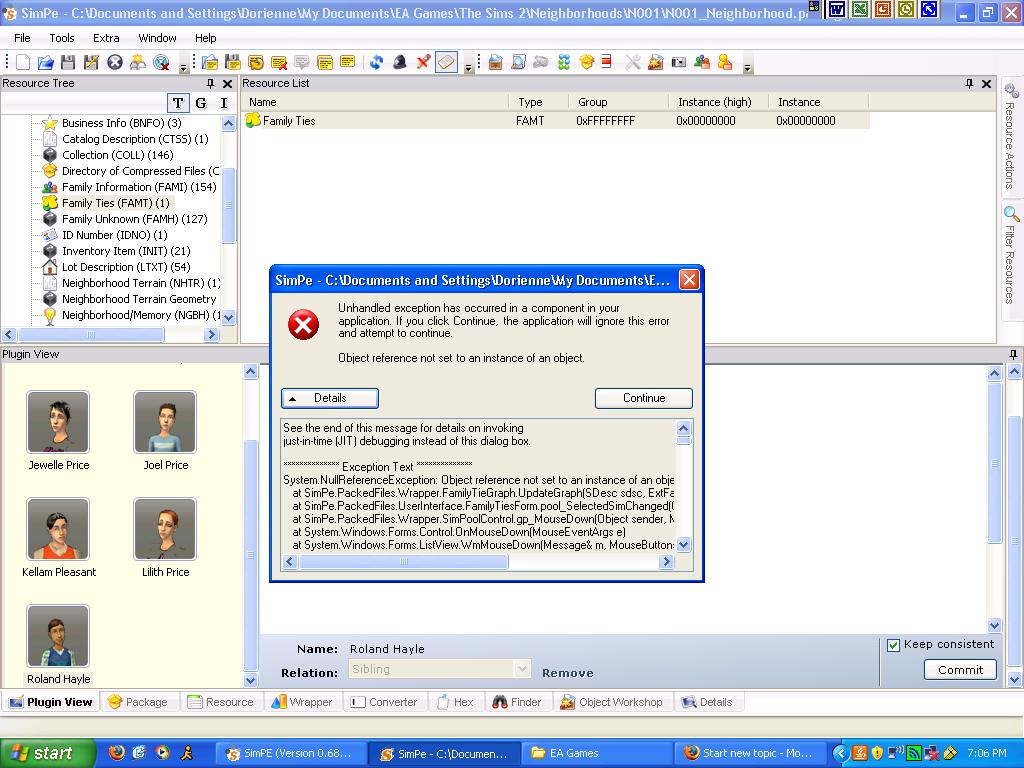Switch to the Hex tab
The image size is (1024, 768).
point(455,702)
